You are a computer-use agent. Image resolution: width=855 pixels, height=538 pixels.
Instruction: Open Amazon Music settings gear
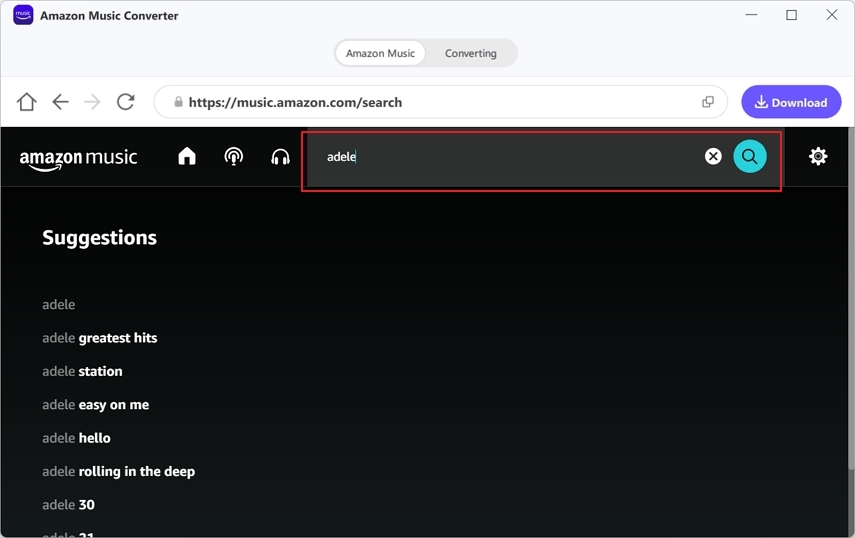(818, 156)
